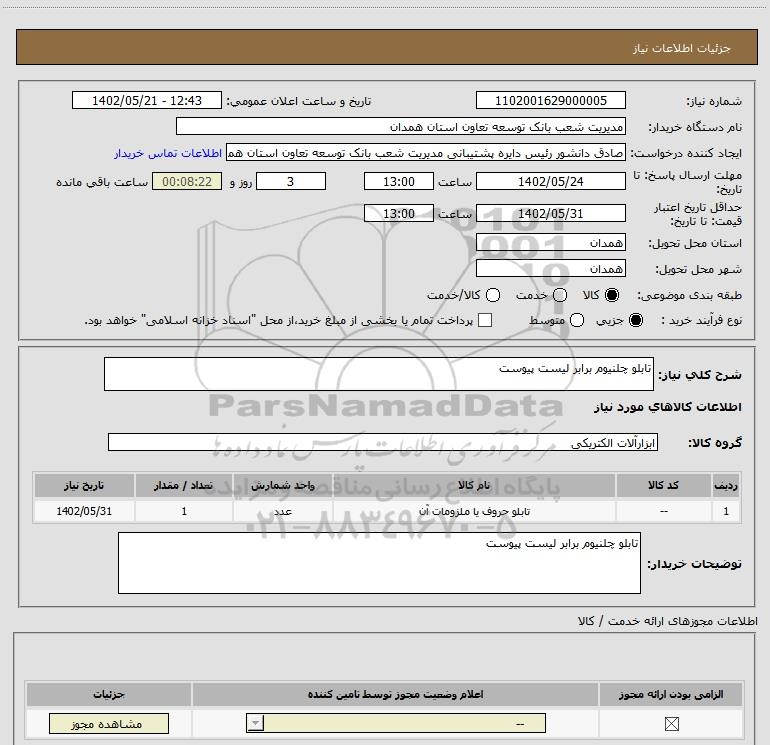The image size is (770, 745).
Task: Toggle the mandatory permit checkbox
Action: click(x=671, y=723)
